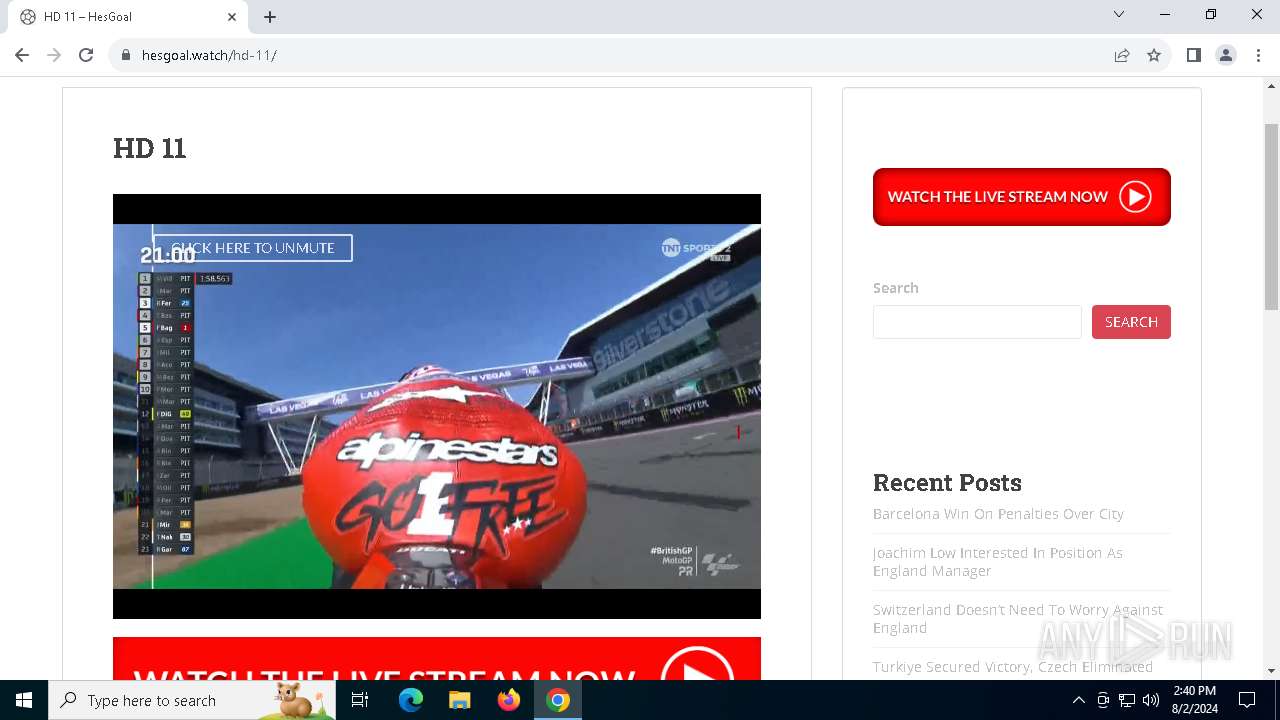Click the site lock icon in address bar

click(126, 56)
